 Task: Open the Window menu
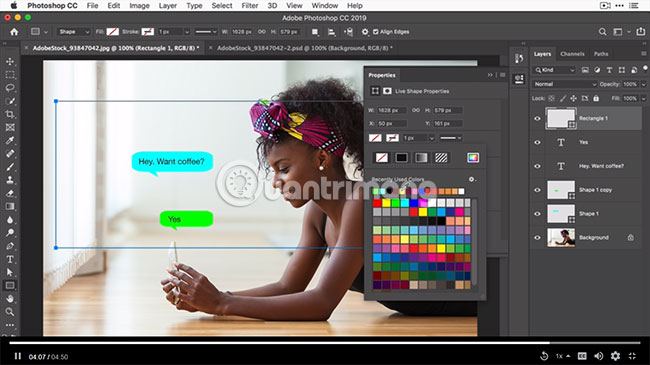pyautogui.click(x=325, y=6)
